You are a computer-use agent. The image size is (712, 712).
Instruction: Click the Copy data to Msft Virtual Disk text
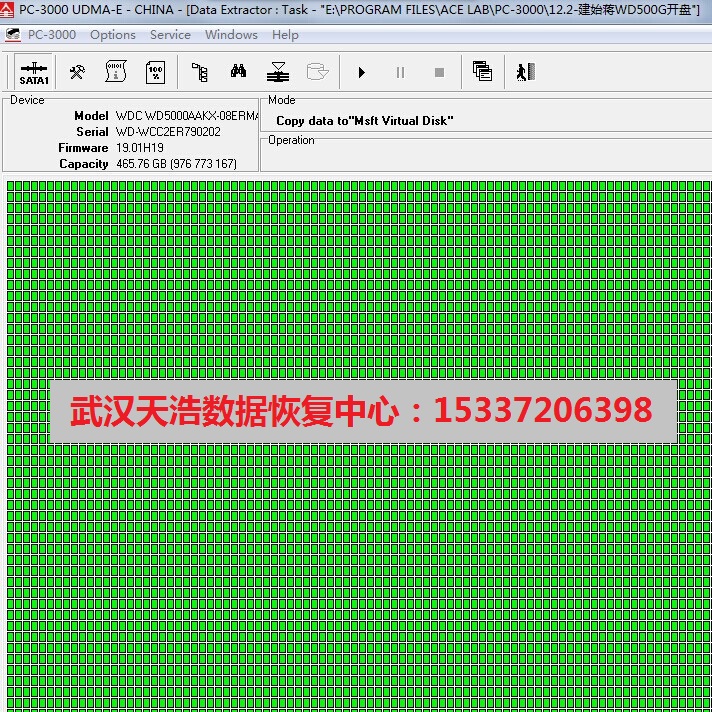364,120
